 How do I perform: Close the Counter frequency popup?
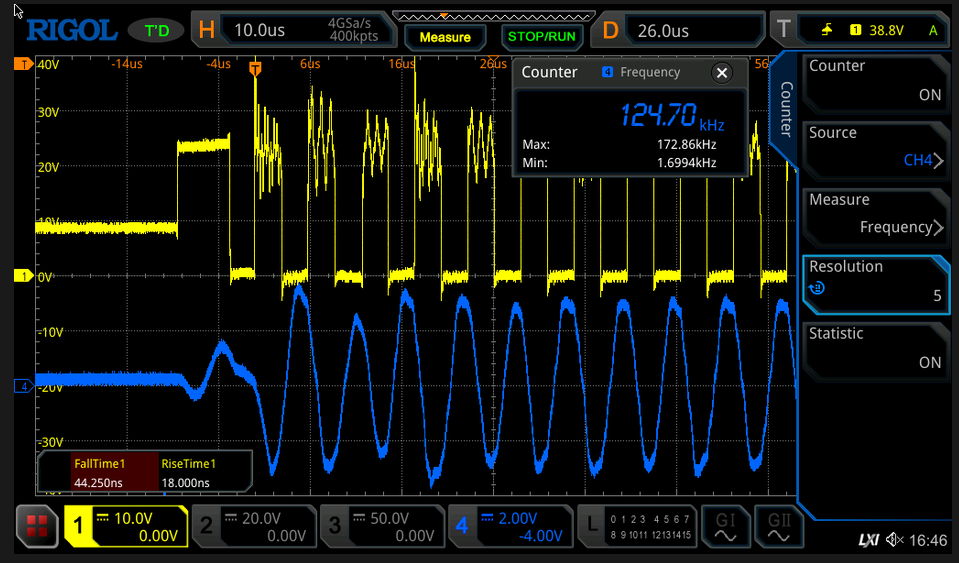722,73
